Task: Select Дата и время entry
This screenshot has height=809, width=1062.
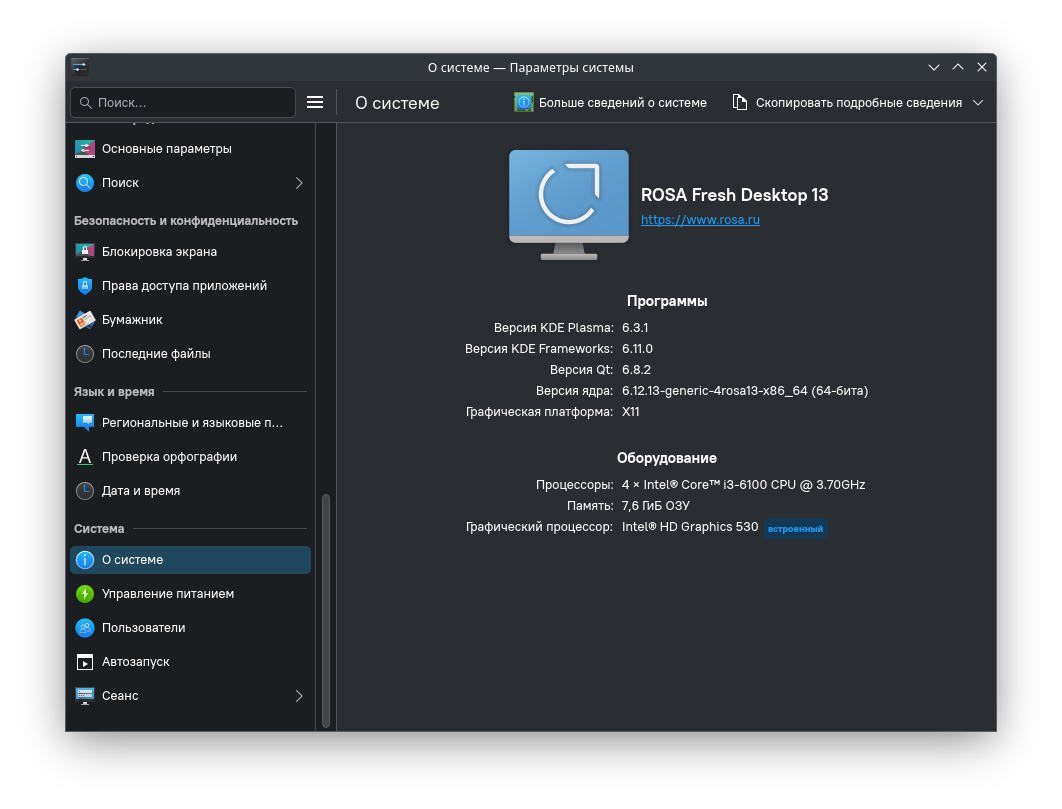Action: (x=141, y=491)
